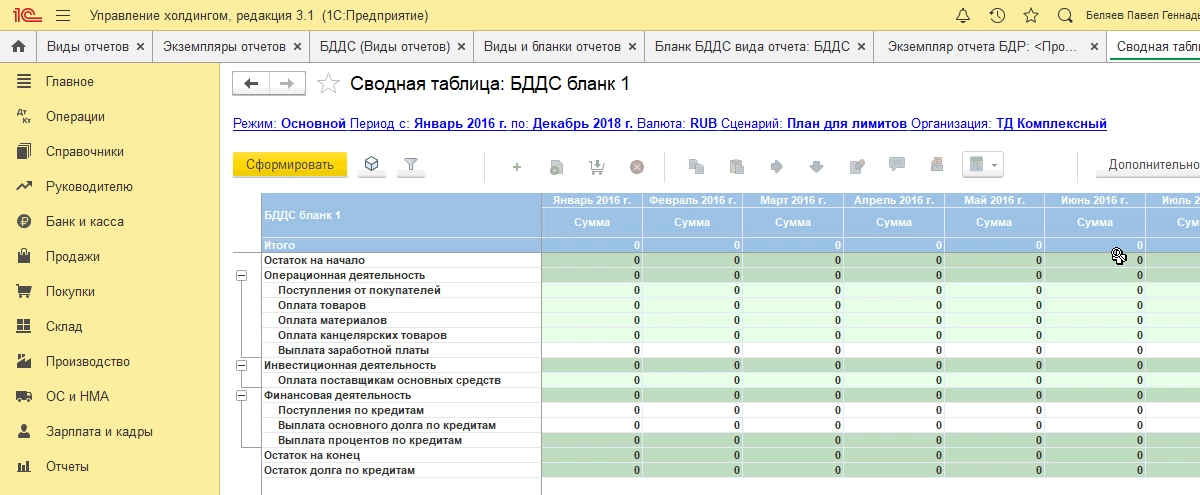The width and height of the screenshot is (1200, 495).
Task: Click the red delete cross icon
Action: tap(636, 166)
